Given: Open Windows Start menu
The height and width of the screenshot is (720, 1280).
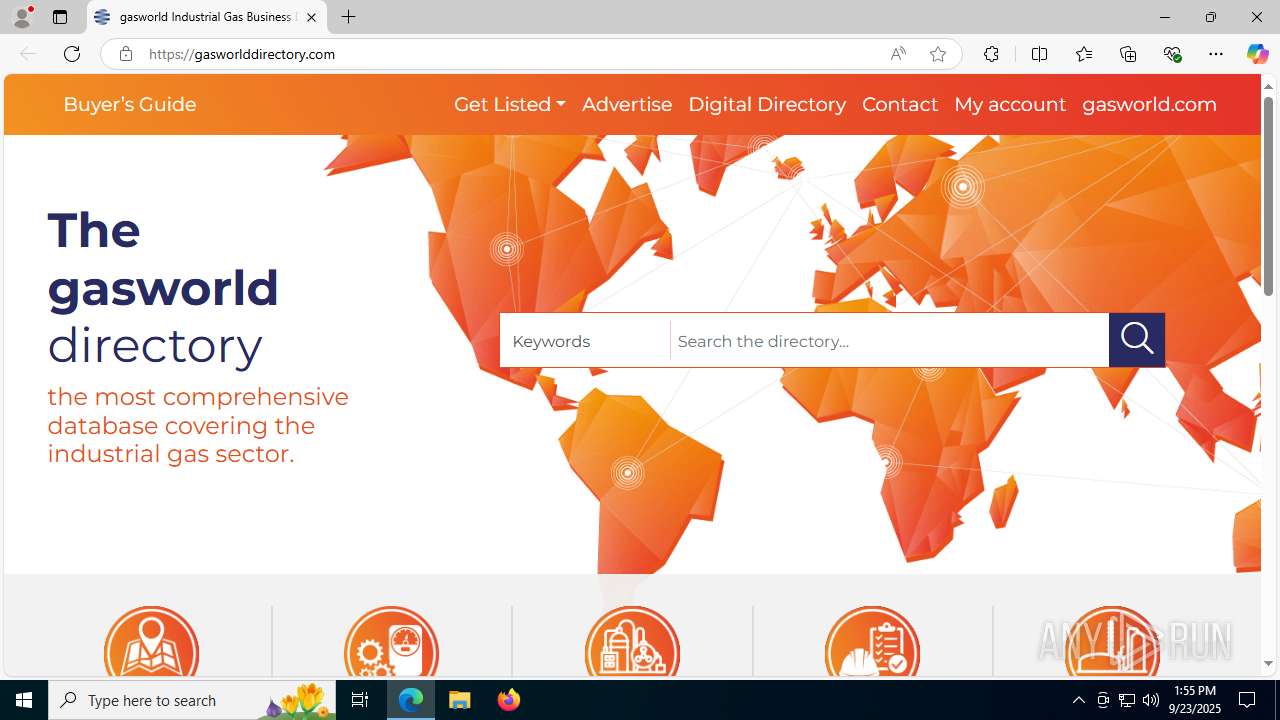Looking at the screenshot, I should point(24,700).
